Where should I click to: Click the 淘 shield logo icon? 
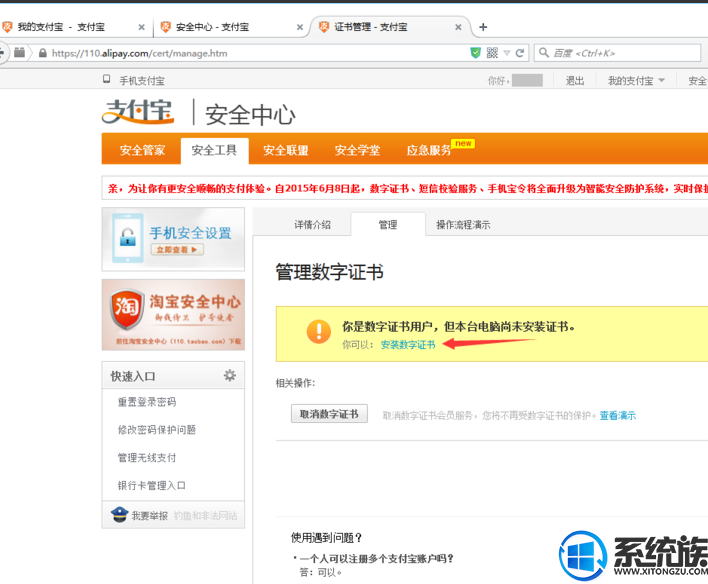click(127, 309)
